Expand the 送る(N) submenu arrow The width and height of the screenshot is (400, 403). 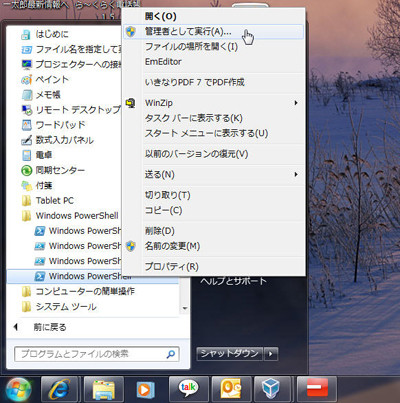(x=296, y=174)
